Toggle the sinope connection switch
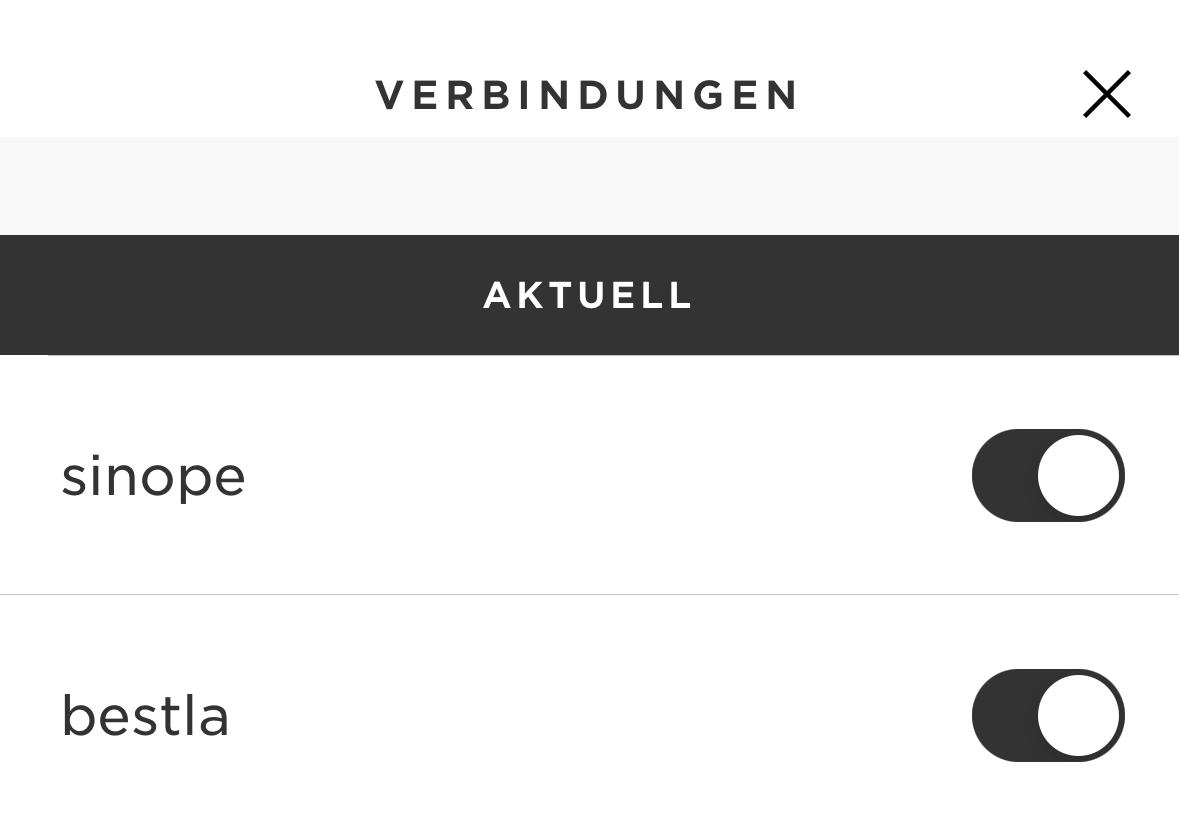The height and width of the screenshot is (827, 1179). click(x=1048, y=475)
